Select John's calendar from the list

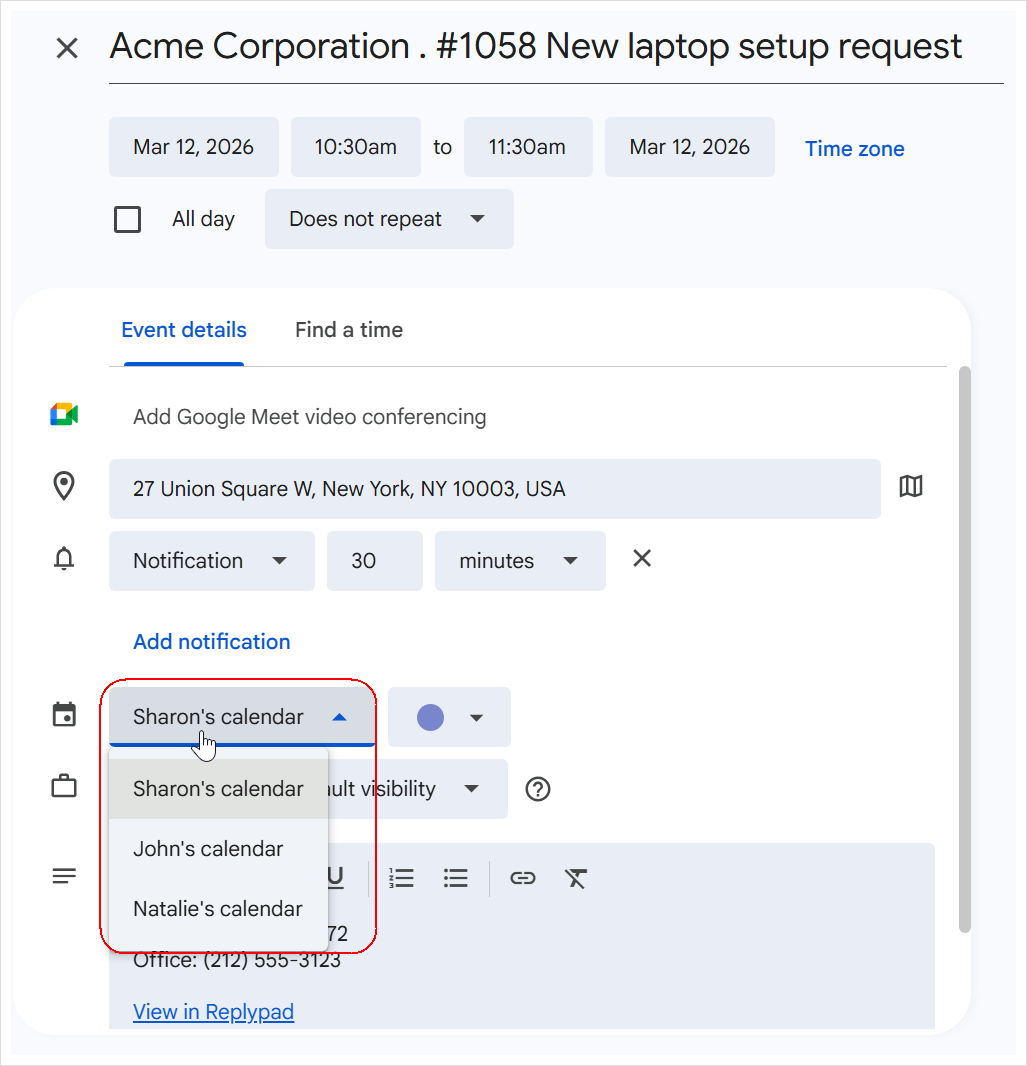point(208,849)
